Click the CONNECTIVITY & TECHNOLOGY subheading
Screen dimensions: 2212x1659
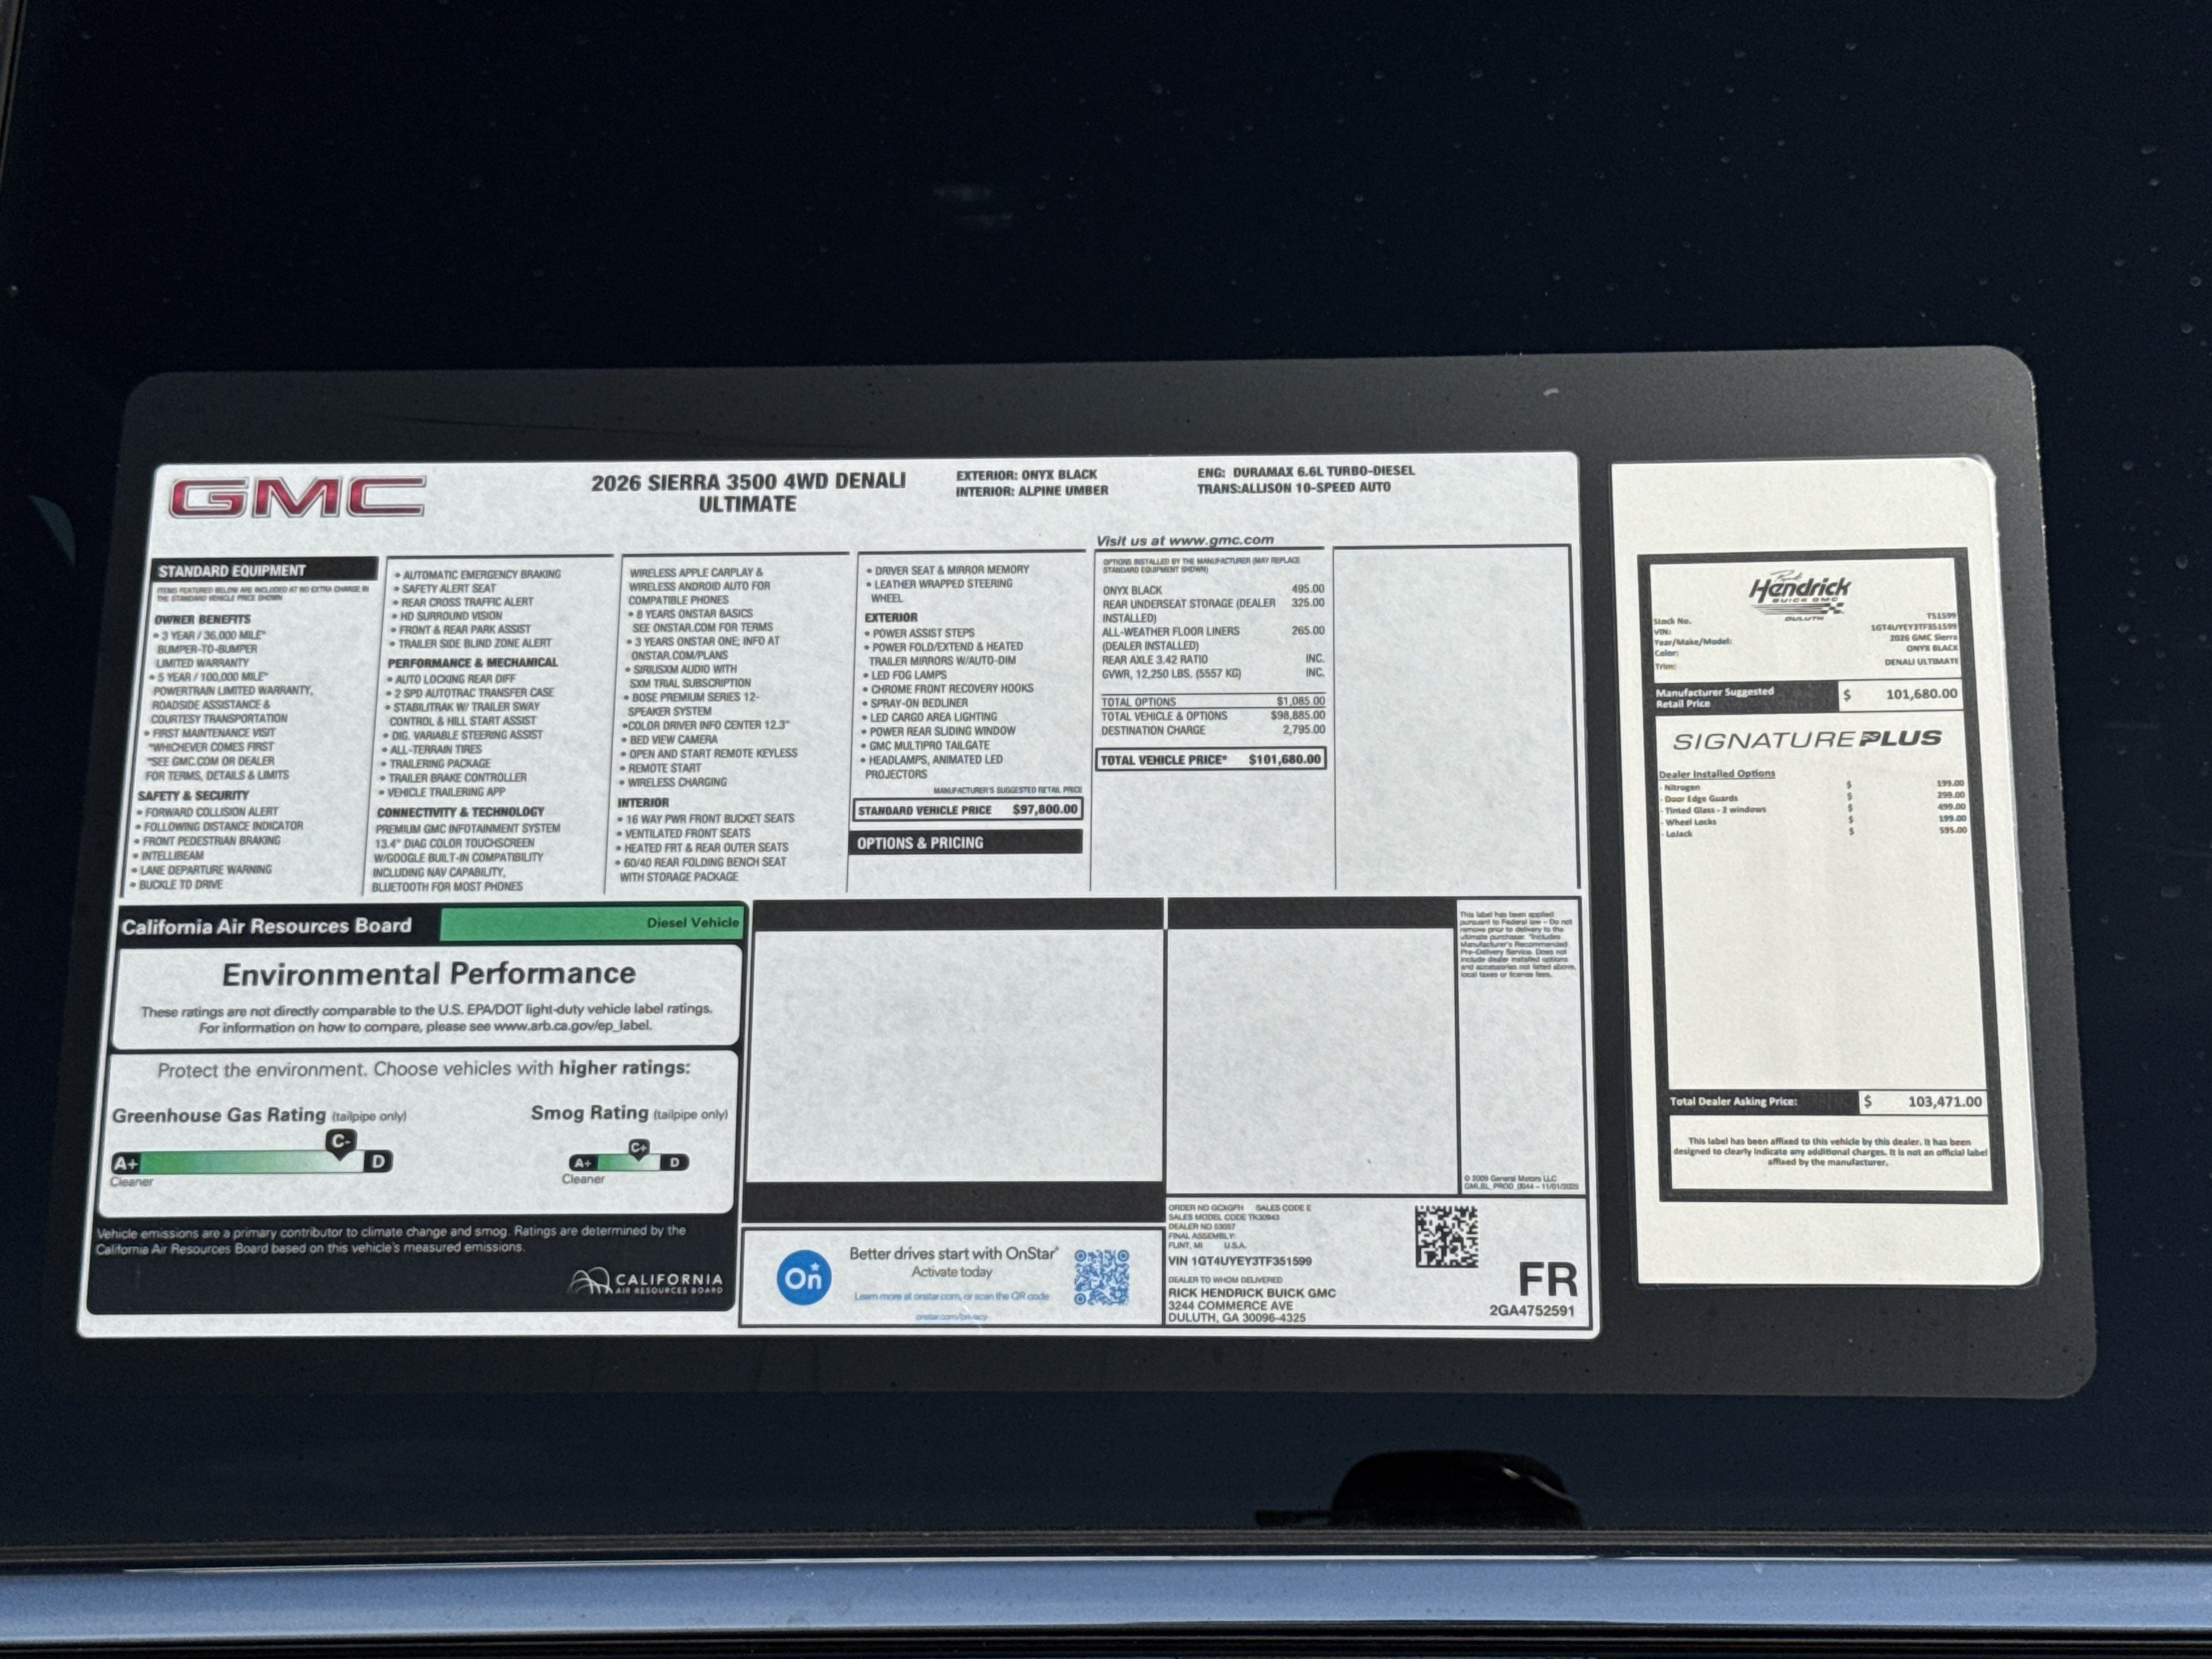coord(461,812)
